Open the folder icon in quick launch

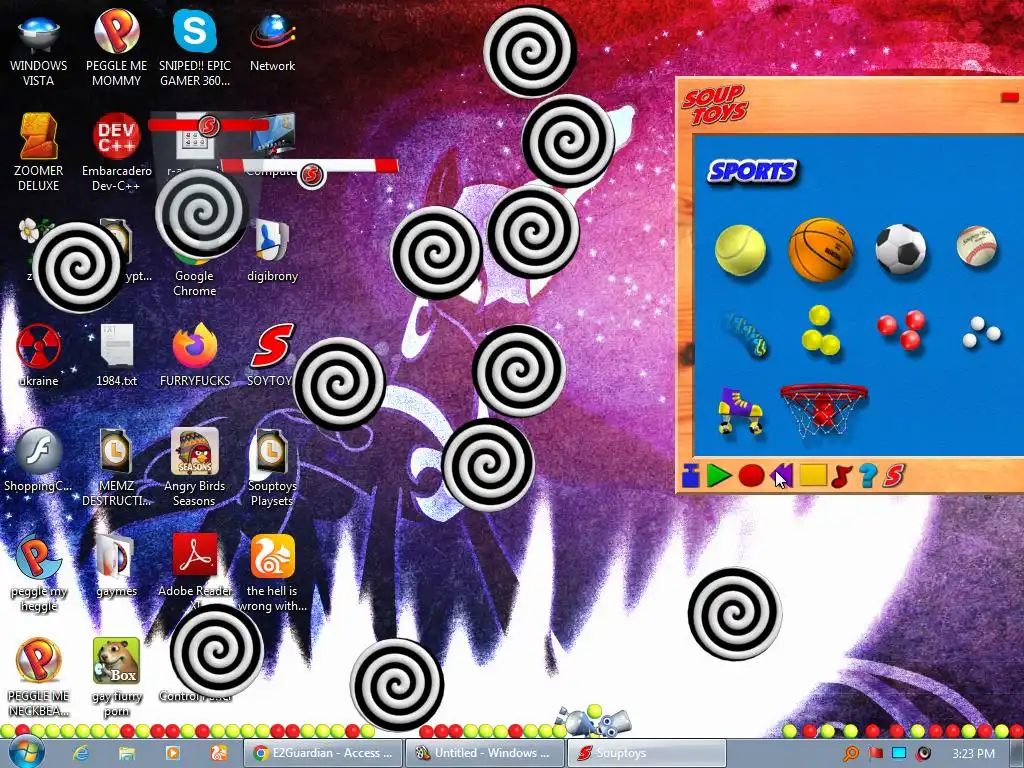click(x=127, y=753)
